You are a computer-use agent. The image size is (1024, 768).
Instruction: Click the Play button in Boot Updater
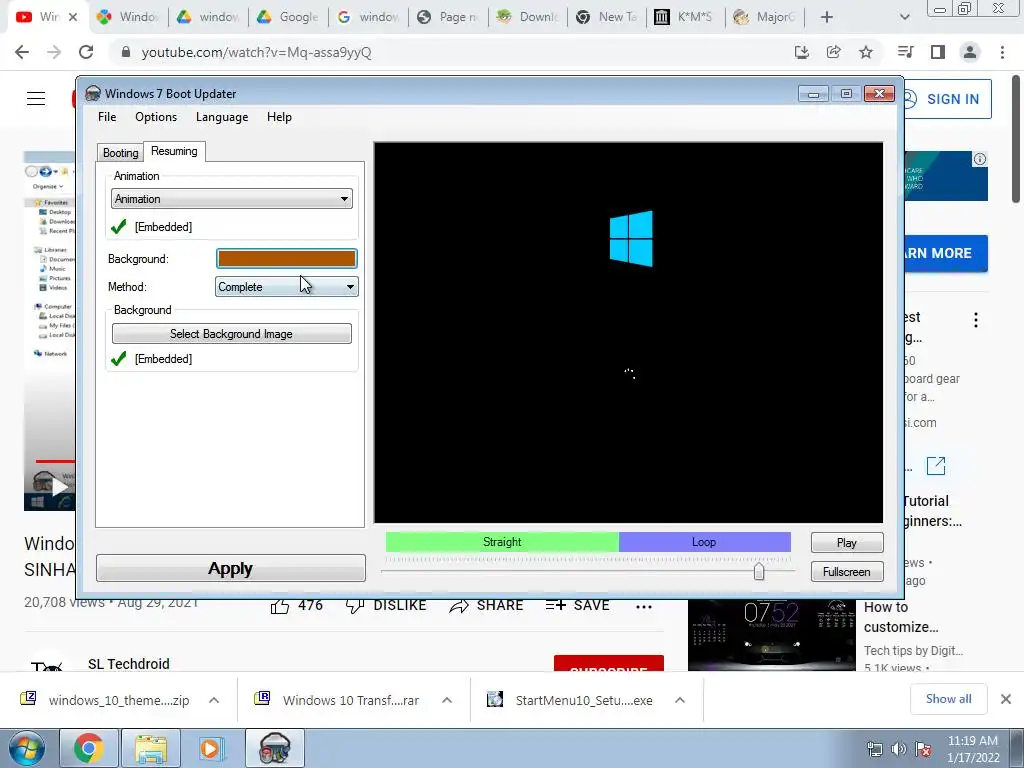point(847,543)
